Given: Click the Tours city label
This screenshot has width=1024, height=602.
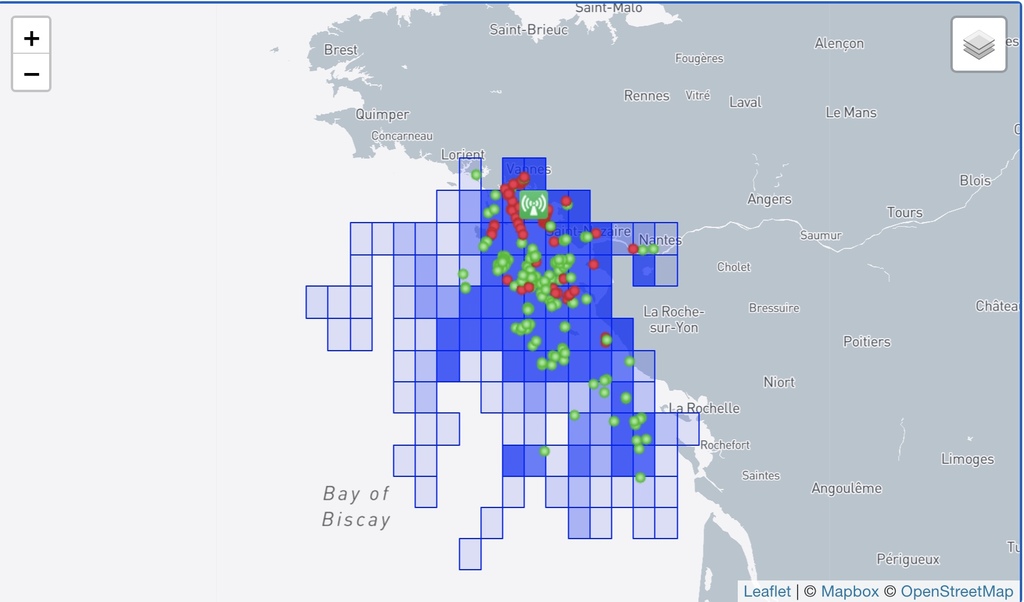Looking at the screenshot, I should pyautogui.click(x=904, y=212).
